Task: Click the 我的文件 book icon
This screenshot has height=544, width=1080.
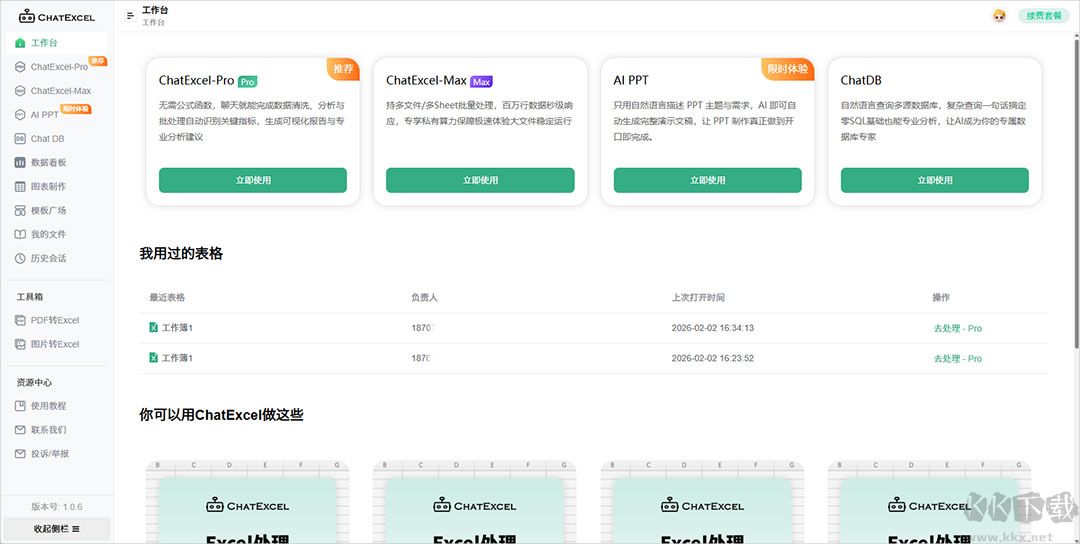Action: pos(20,234)
